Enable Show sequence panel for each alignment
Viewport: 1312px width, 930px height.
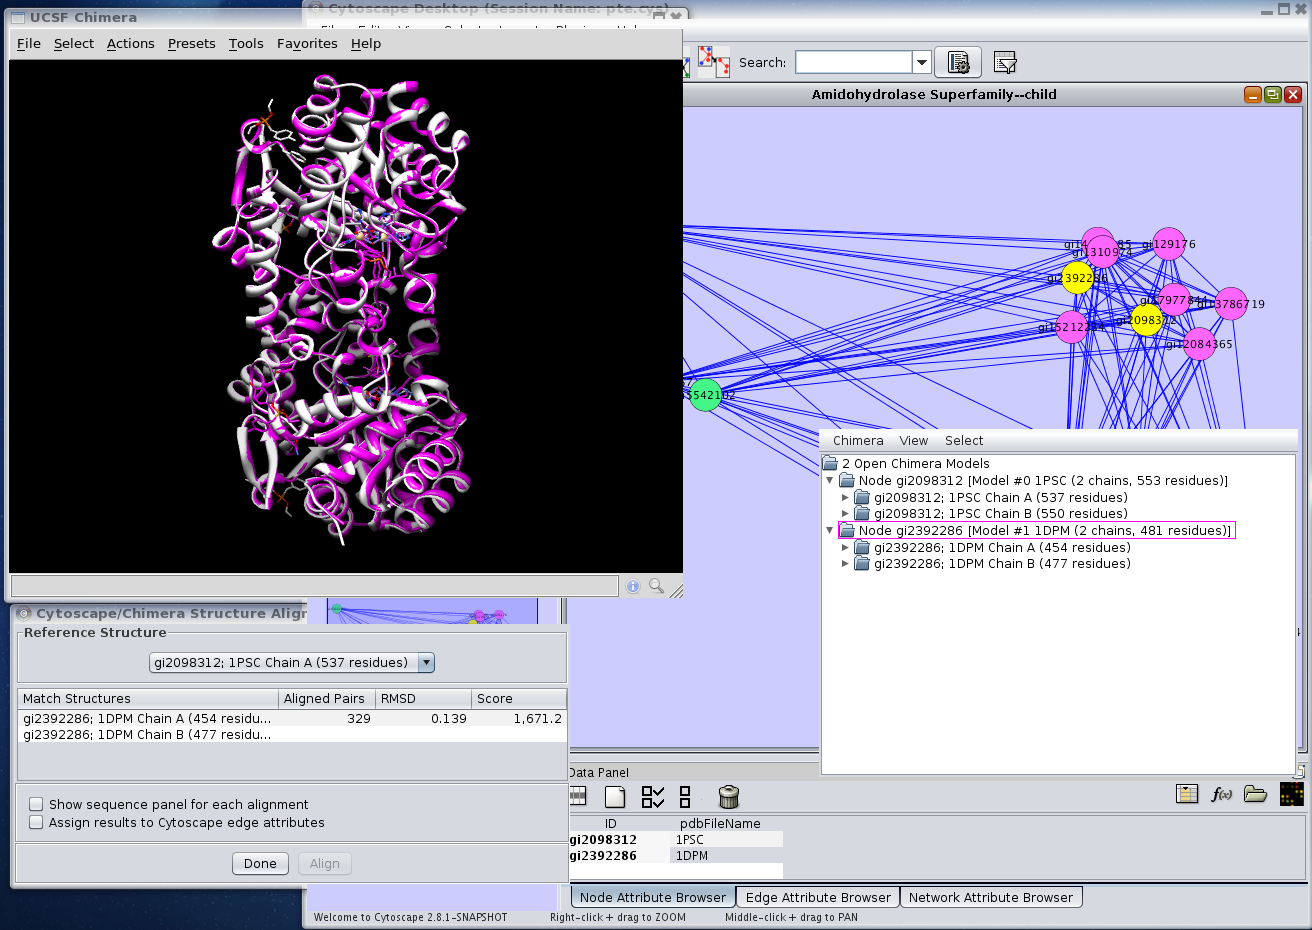coord(37,805)
